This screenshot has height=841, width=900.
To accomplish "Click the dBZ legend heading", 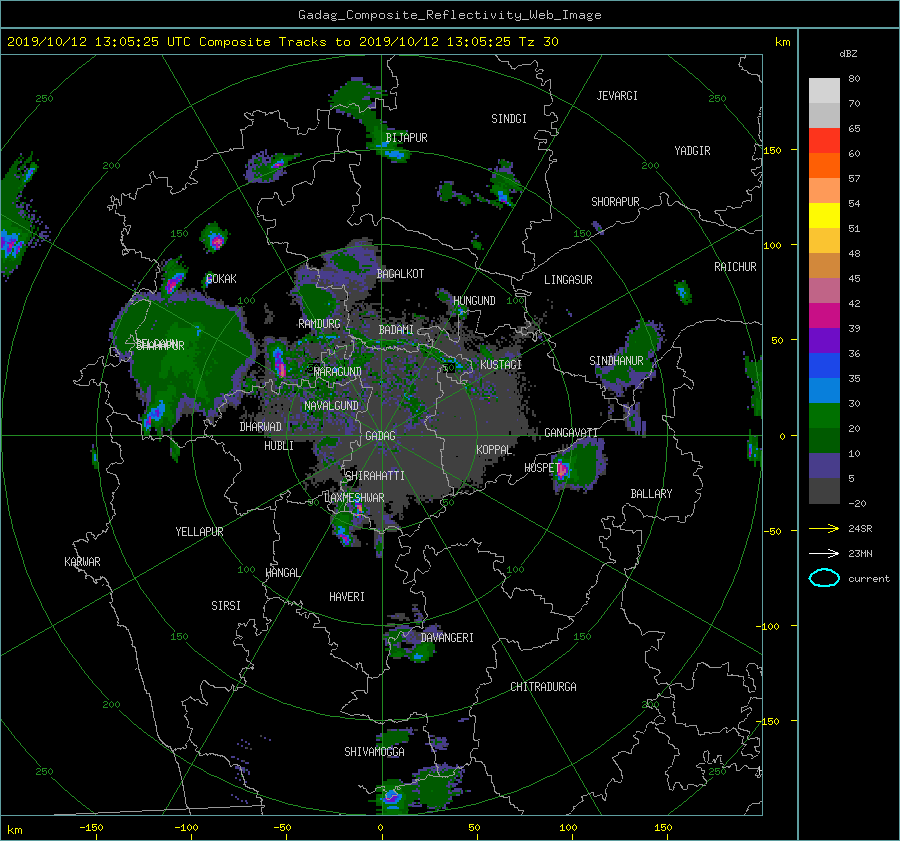I will click(x=848, y=54).
